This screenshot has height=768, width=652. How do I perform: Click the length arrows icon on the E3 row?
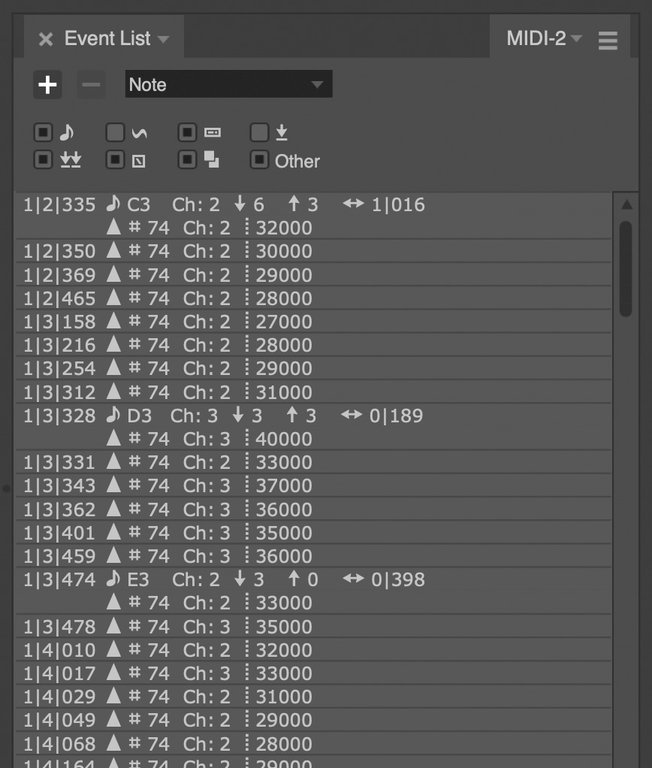click(x=353, y=579)
